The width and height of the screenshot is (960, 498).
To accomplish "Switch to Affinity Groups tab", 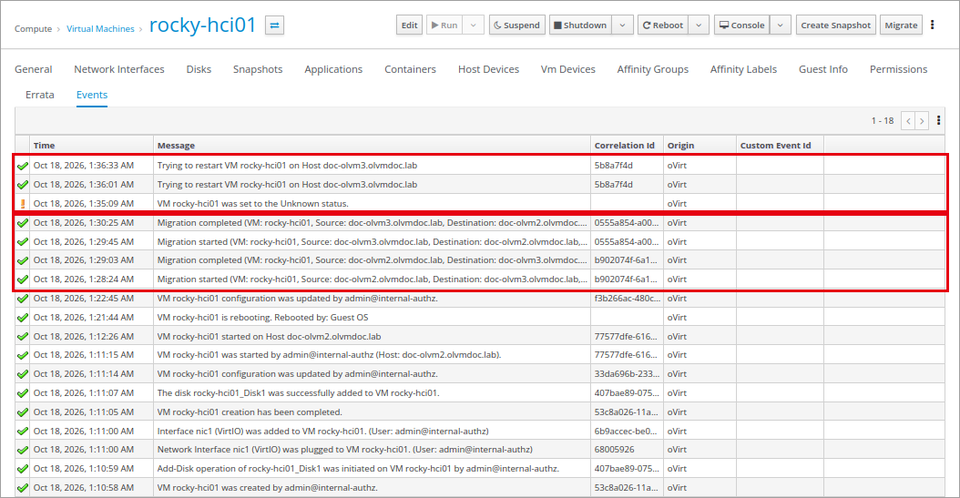I will pos(653,69).
